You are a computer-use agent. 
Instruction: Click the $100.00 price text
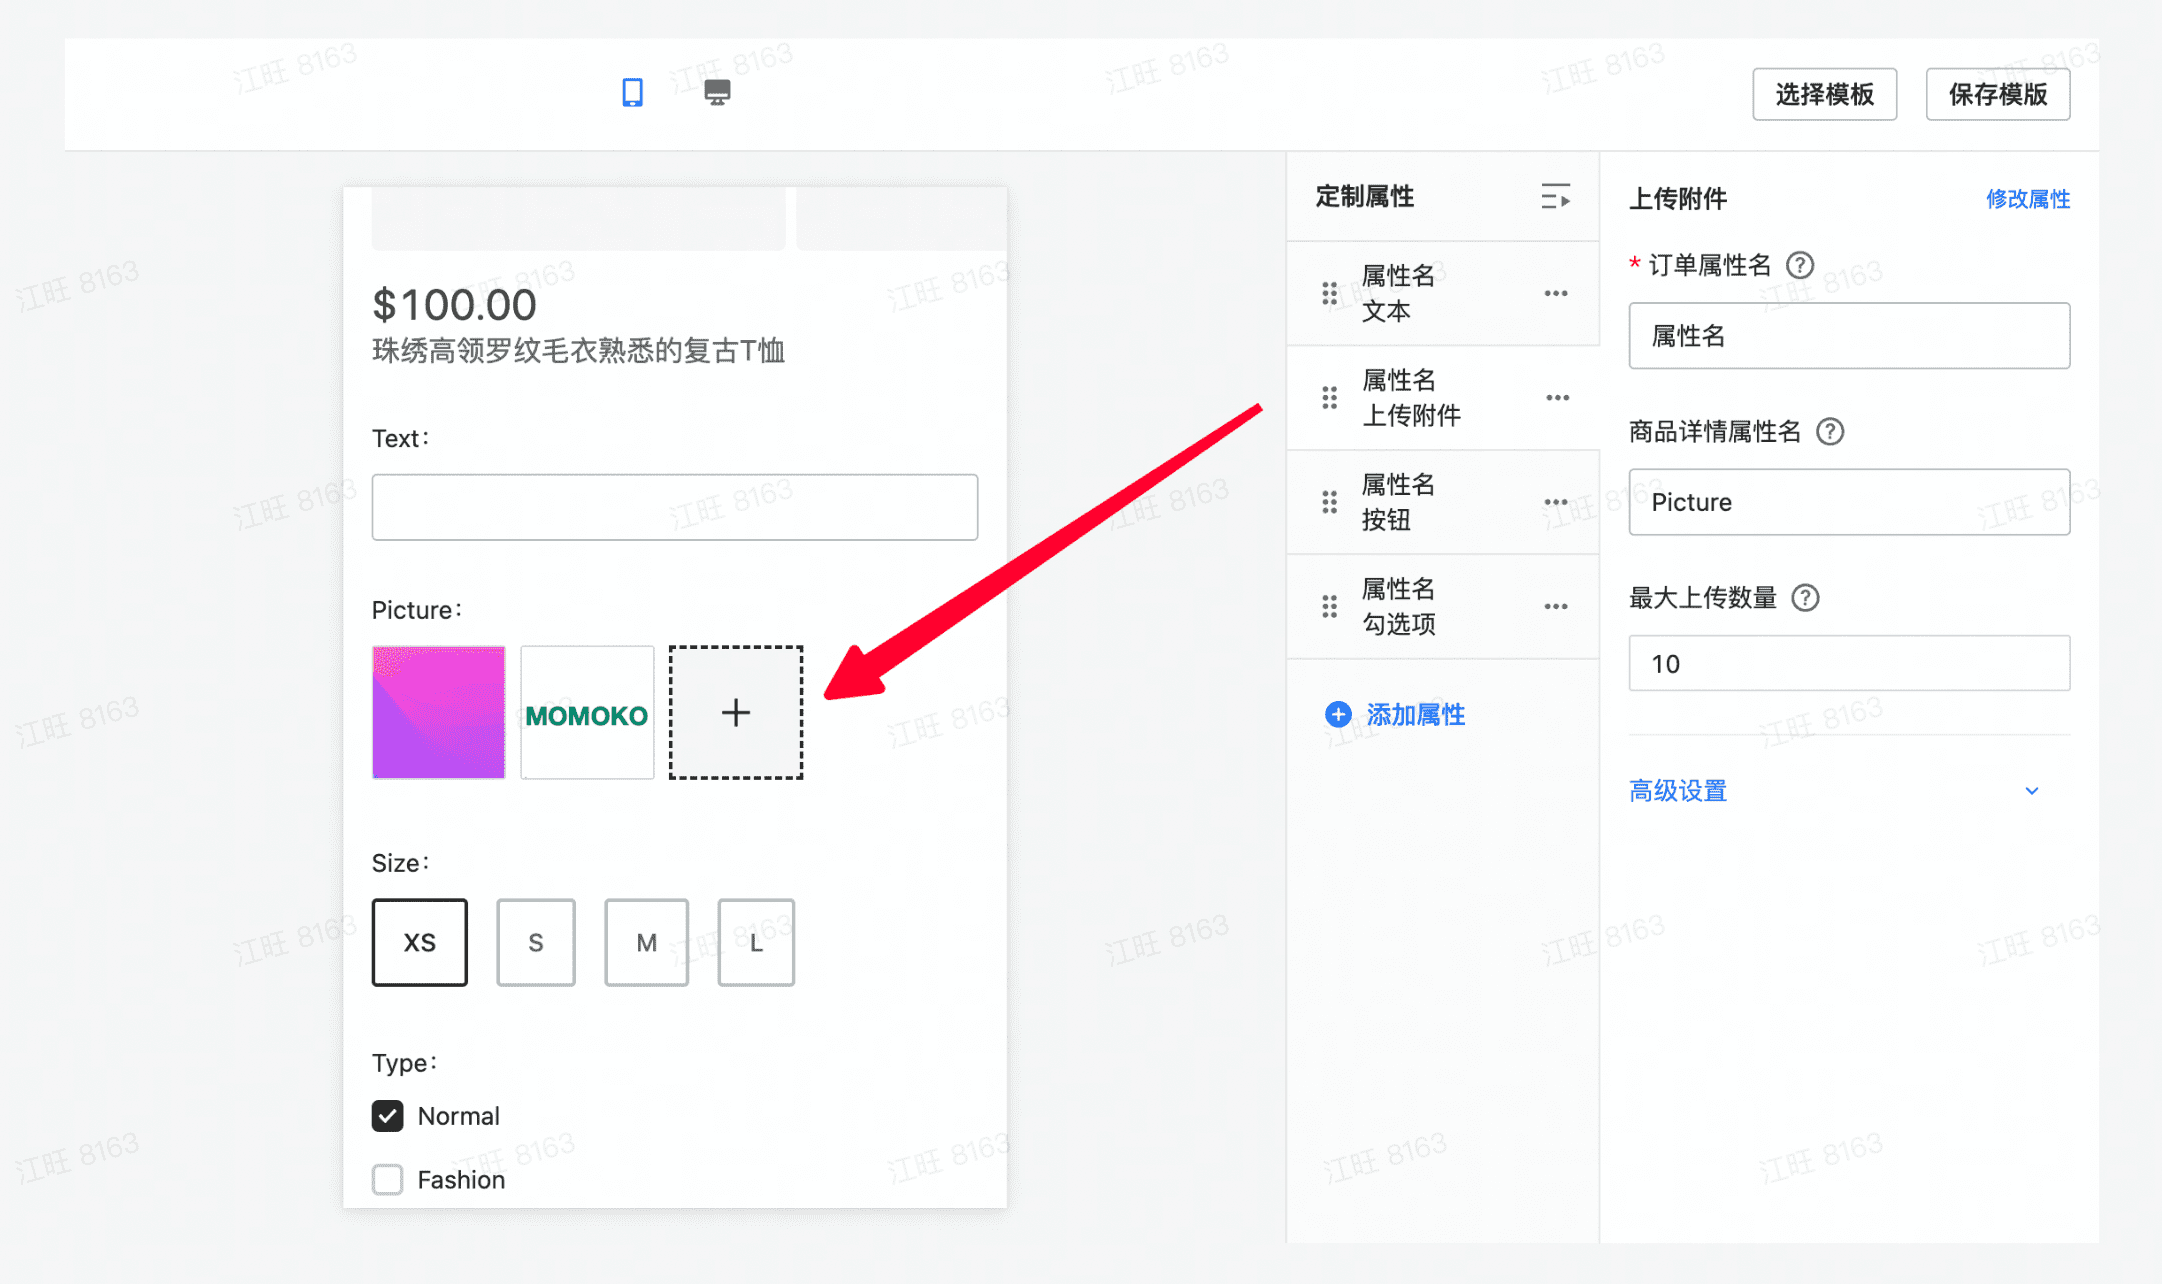[x=455, y=304]
